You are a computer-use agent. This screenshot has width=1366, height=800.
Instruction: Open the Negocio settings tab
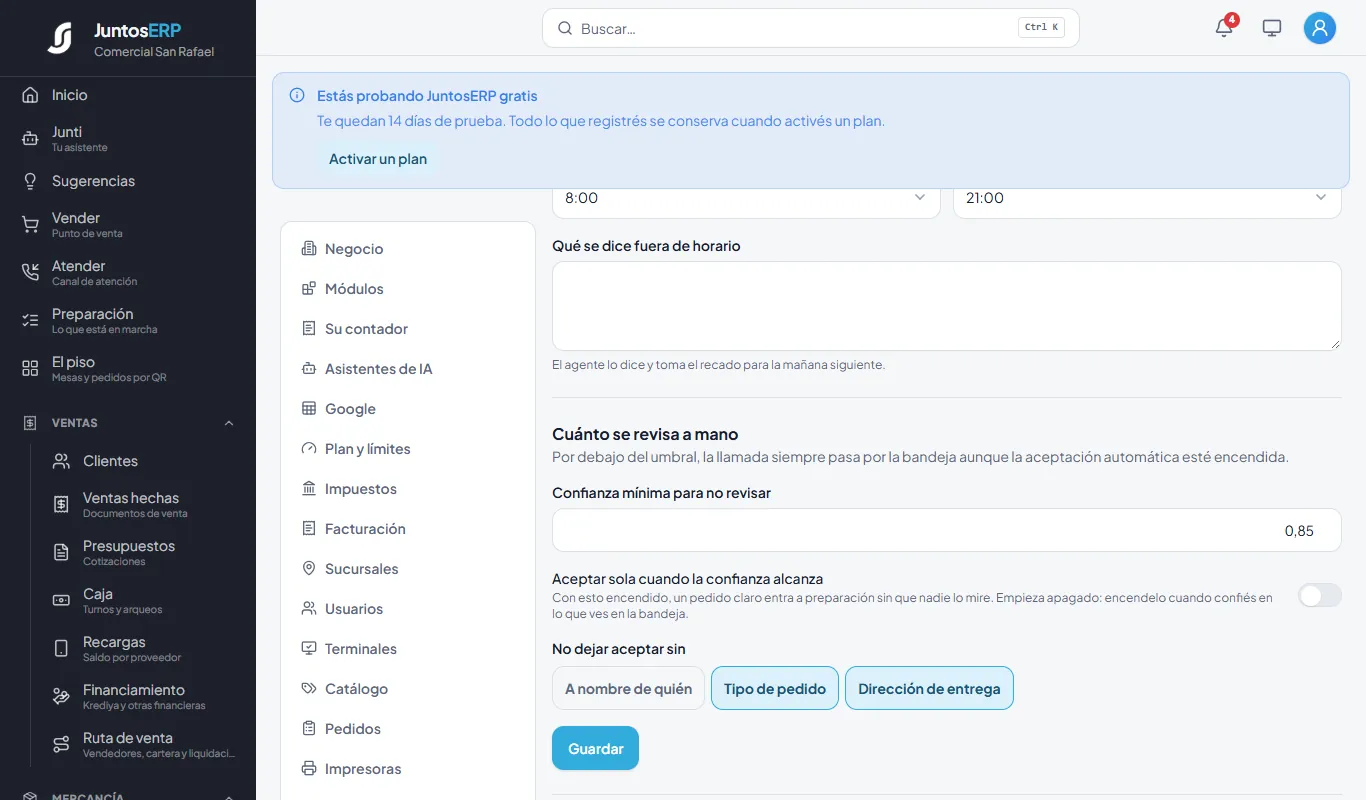pos(408,249)
